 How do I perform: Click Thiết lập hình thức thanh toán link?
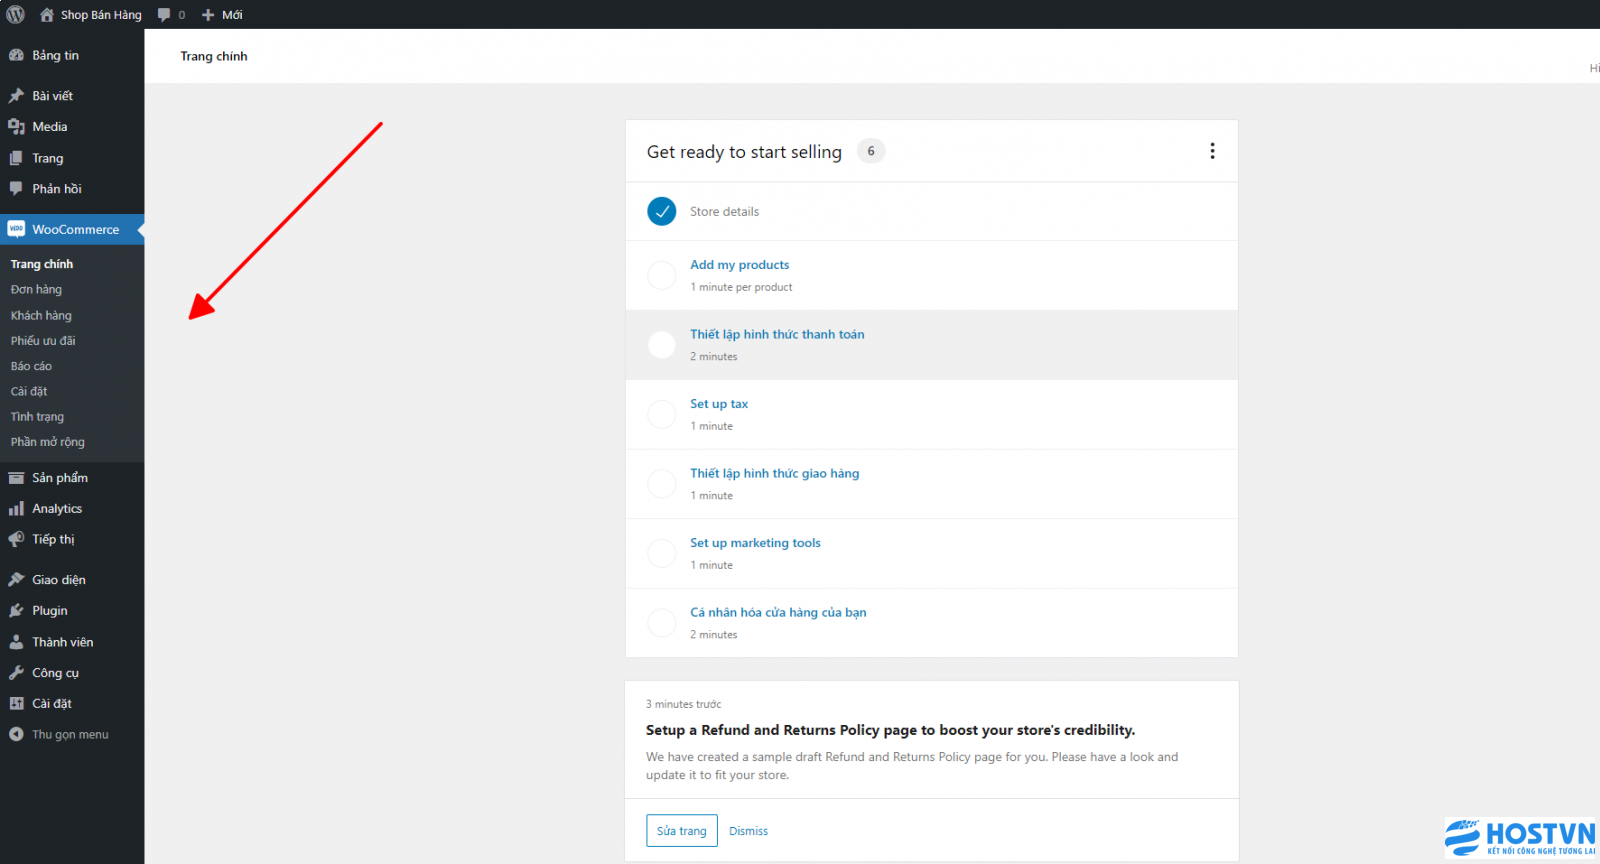click(777, 335)
